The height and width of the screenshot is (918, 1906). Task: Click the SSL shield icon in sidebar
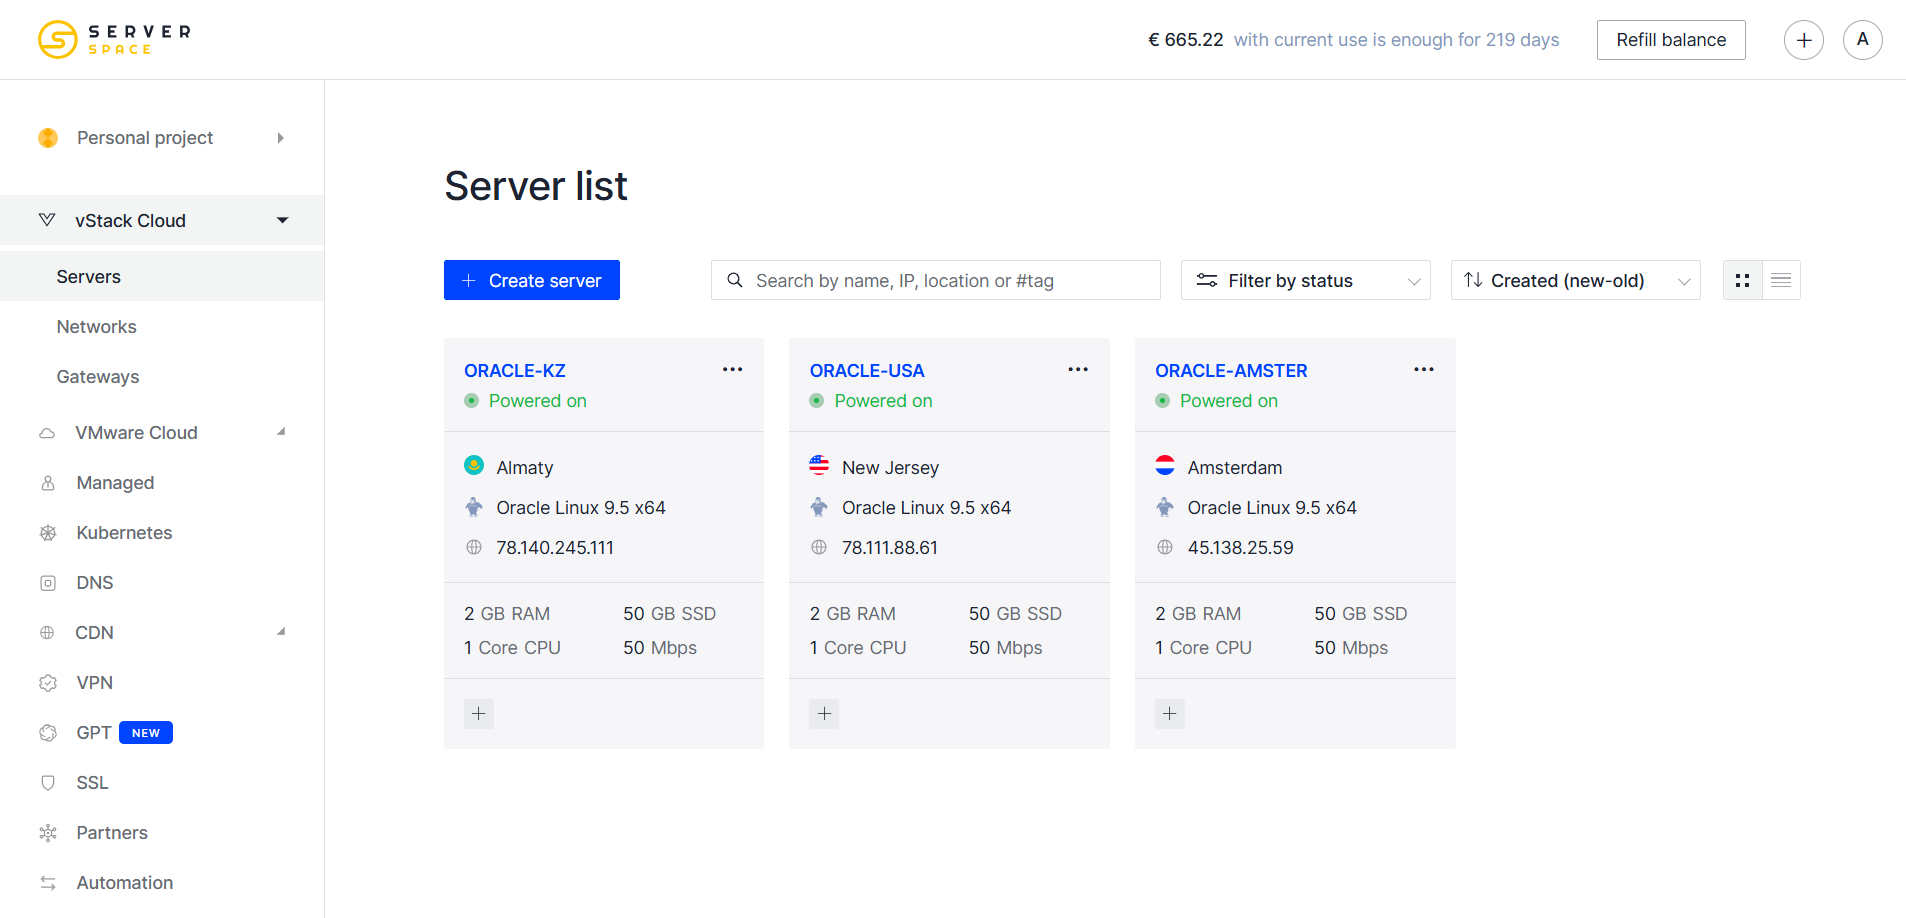(48, 783)
